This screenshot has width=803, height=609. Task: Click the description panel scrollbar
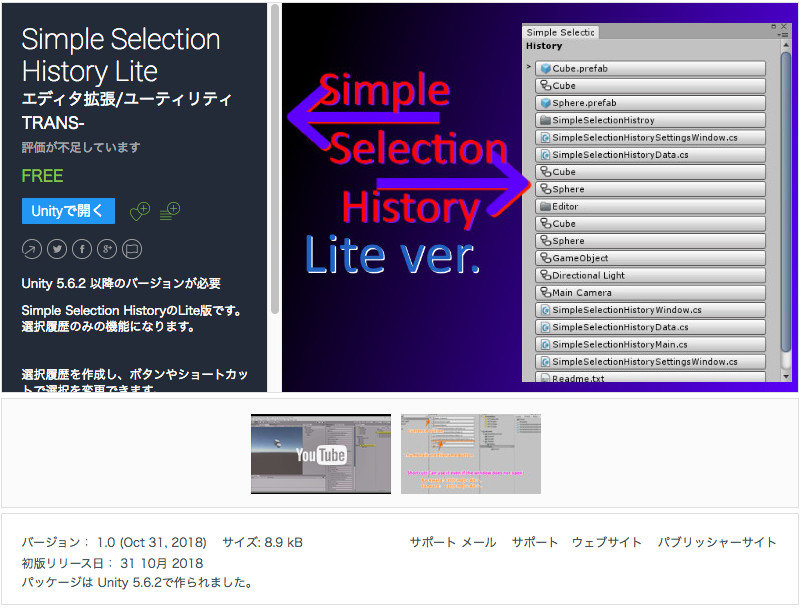pos(275,159)
